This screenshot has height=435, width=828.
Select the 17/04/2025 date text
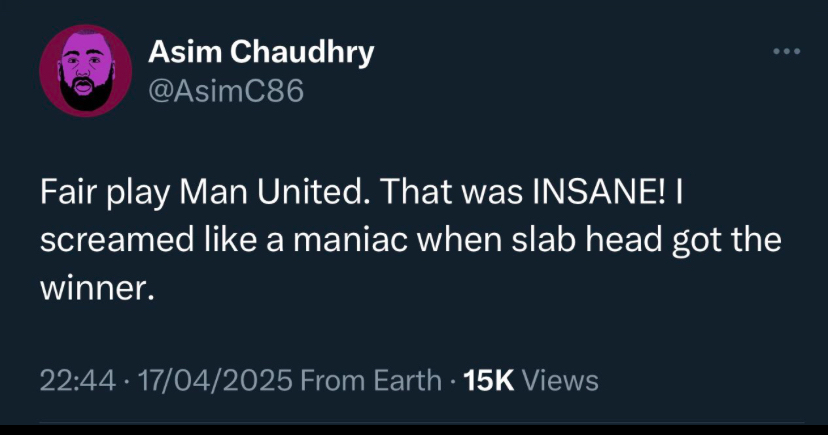click(205, 380)
